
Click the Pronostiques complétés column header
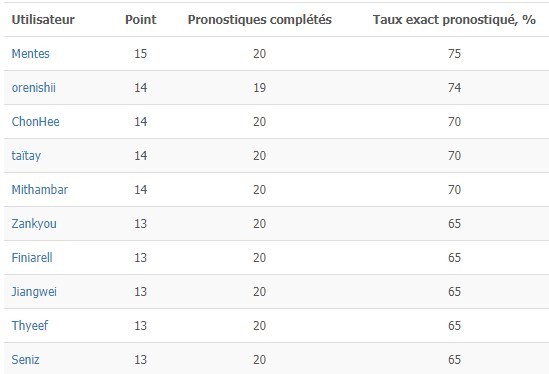click(260, 20)
